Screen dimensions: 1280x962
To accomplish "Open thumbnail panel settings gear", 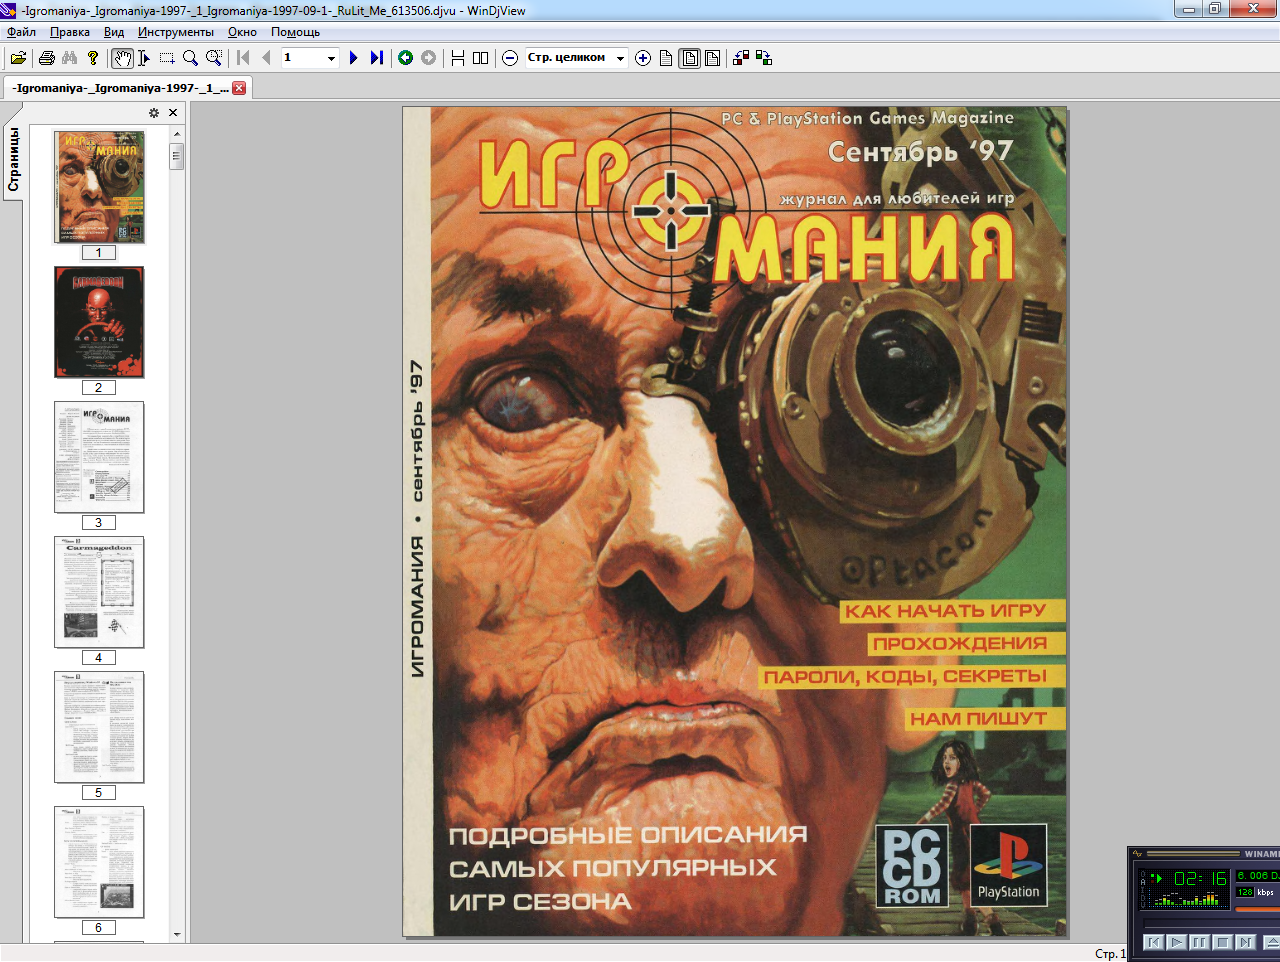I will 154,113.
